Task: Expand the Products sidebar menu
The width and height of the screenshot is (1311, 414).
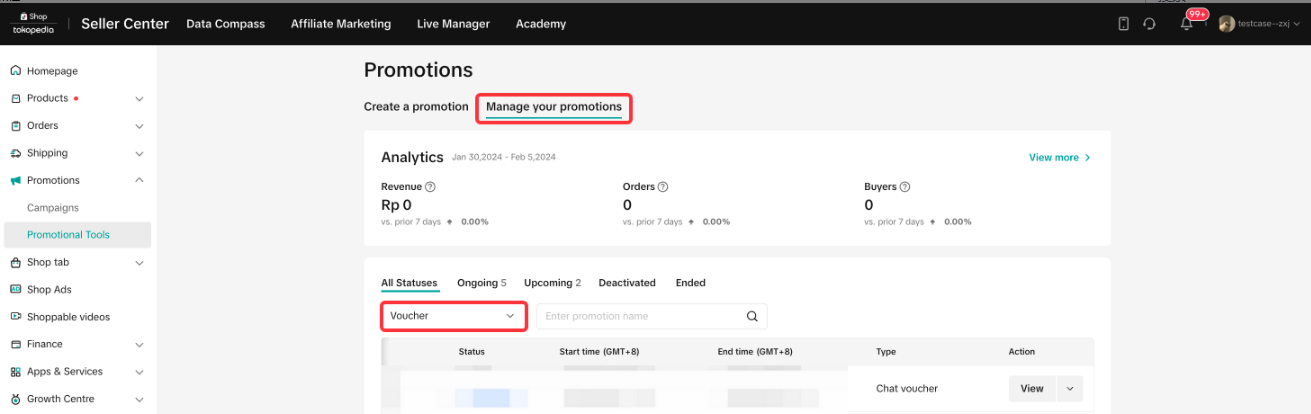Action: pos(139,99)
